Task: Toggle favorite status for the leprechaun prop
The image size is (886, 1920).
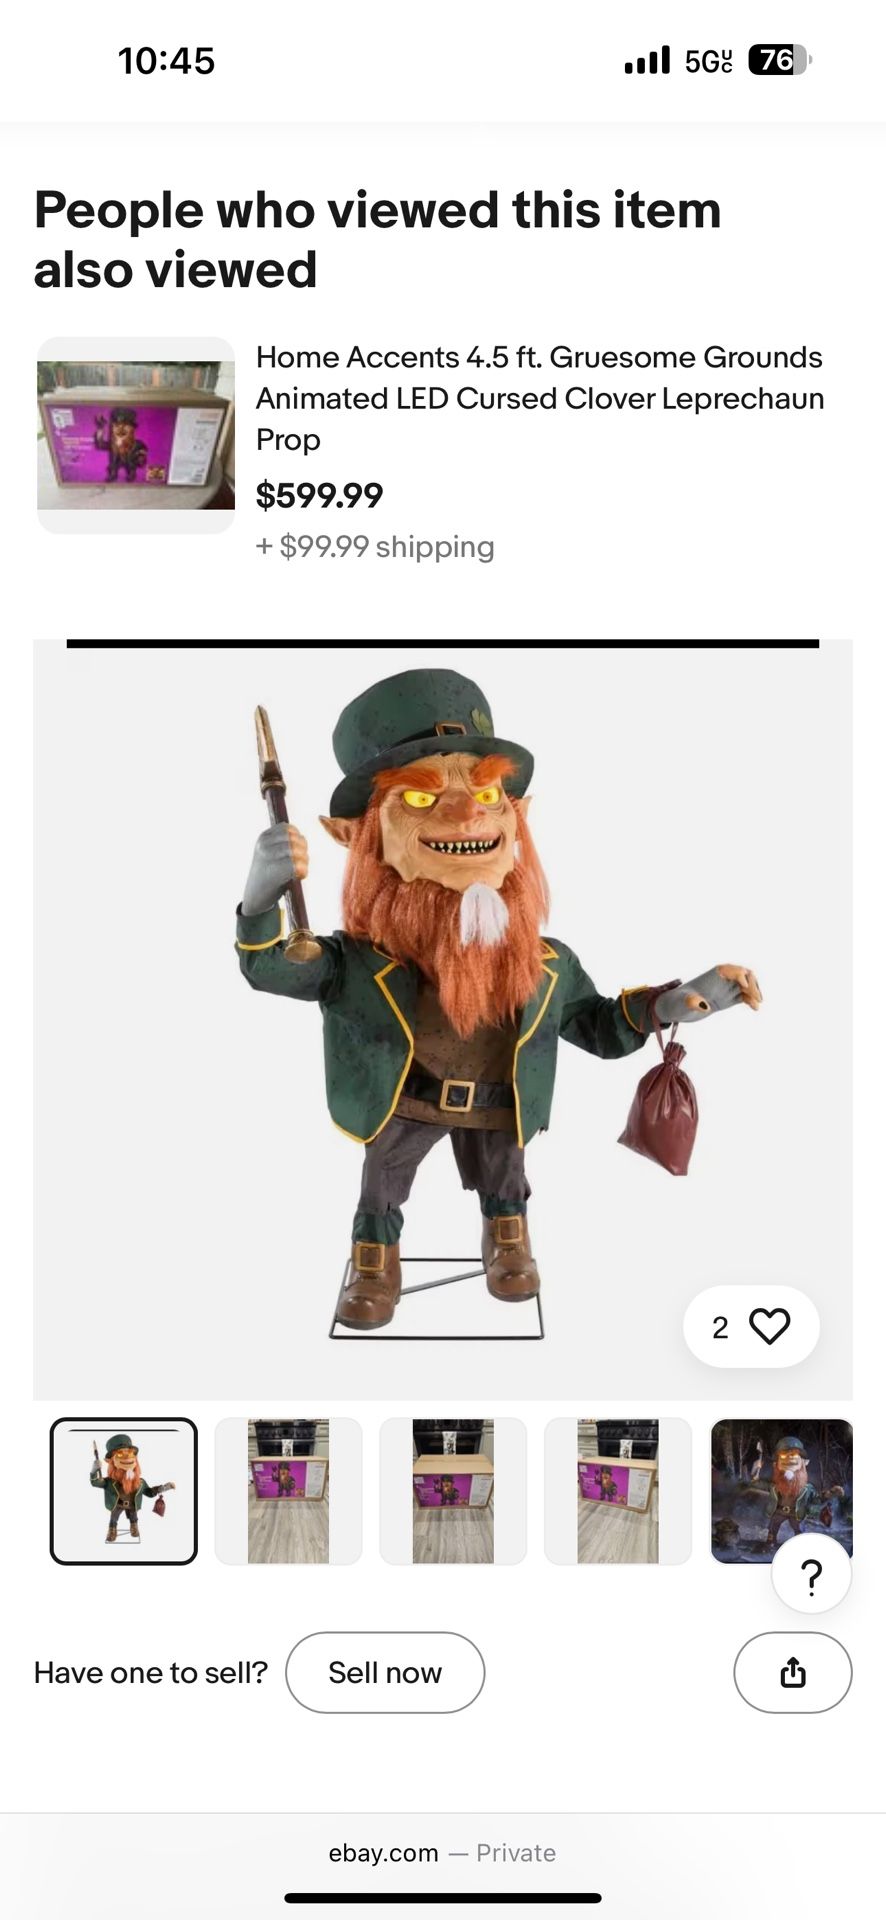Action: (x=768, y=1326)
